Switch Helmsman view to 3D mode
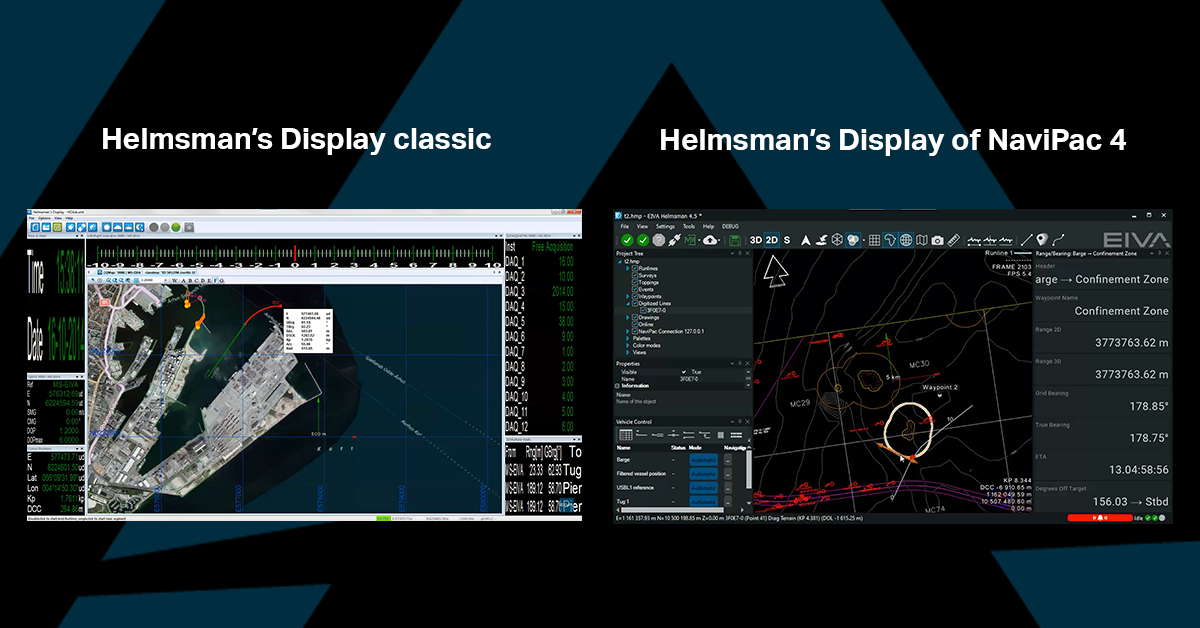This screenshot has width=1200, height=628. coord(756,240)
